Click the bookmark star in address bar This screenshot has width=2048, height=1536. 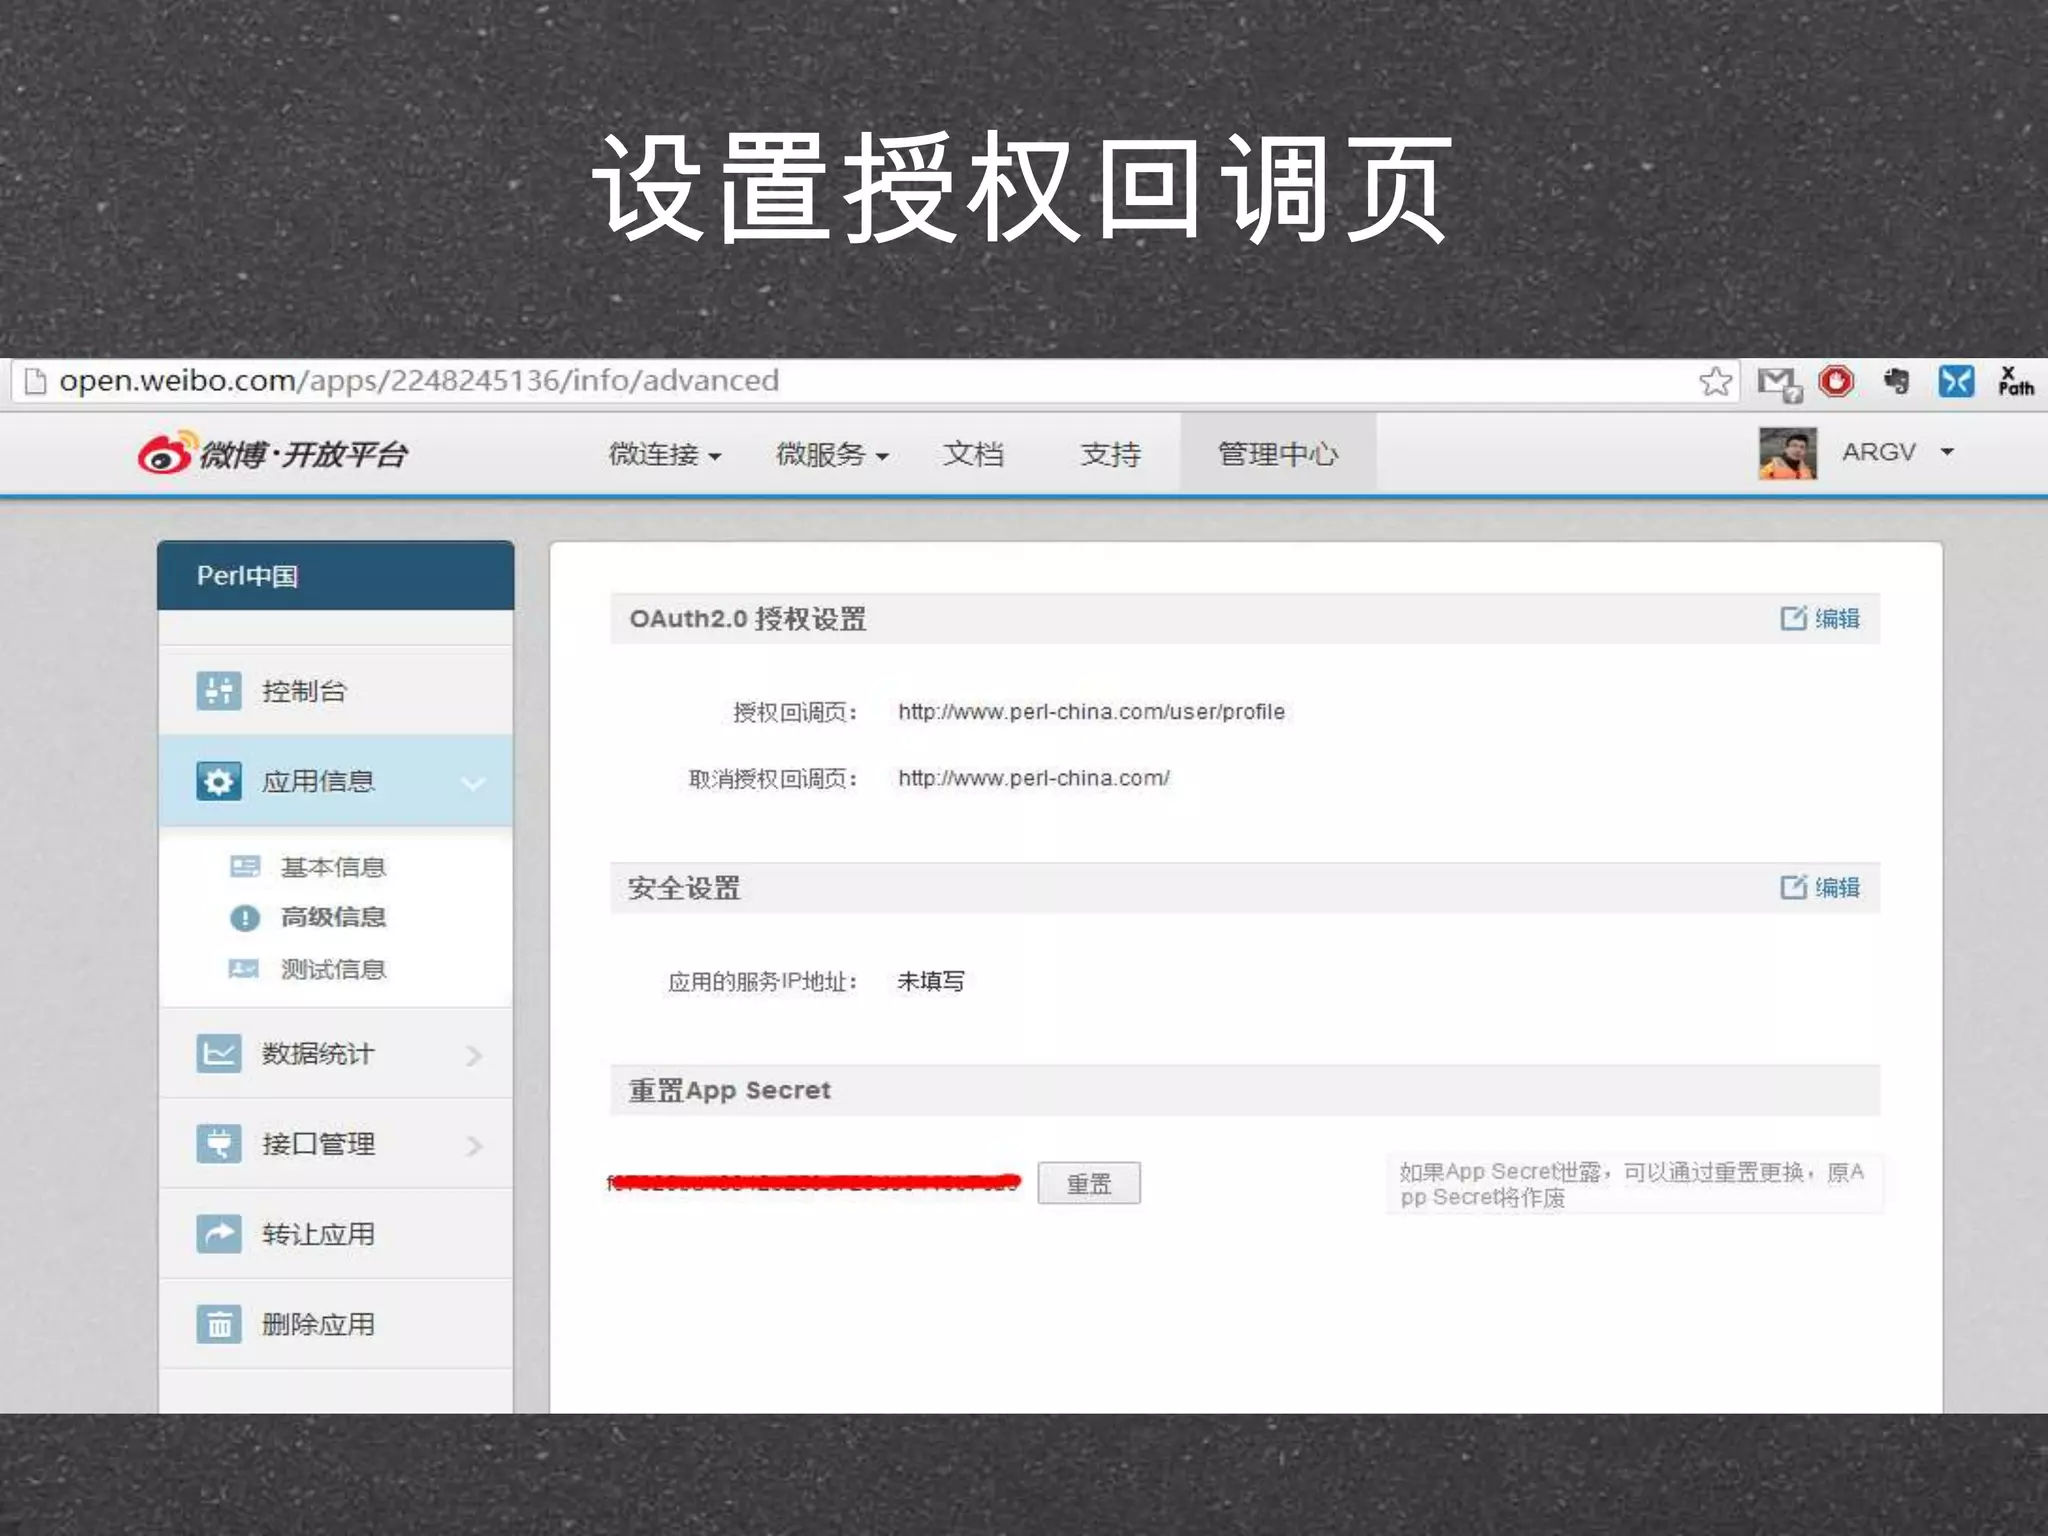coord(1715,381)
